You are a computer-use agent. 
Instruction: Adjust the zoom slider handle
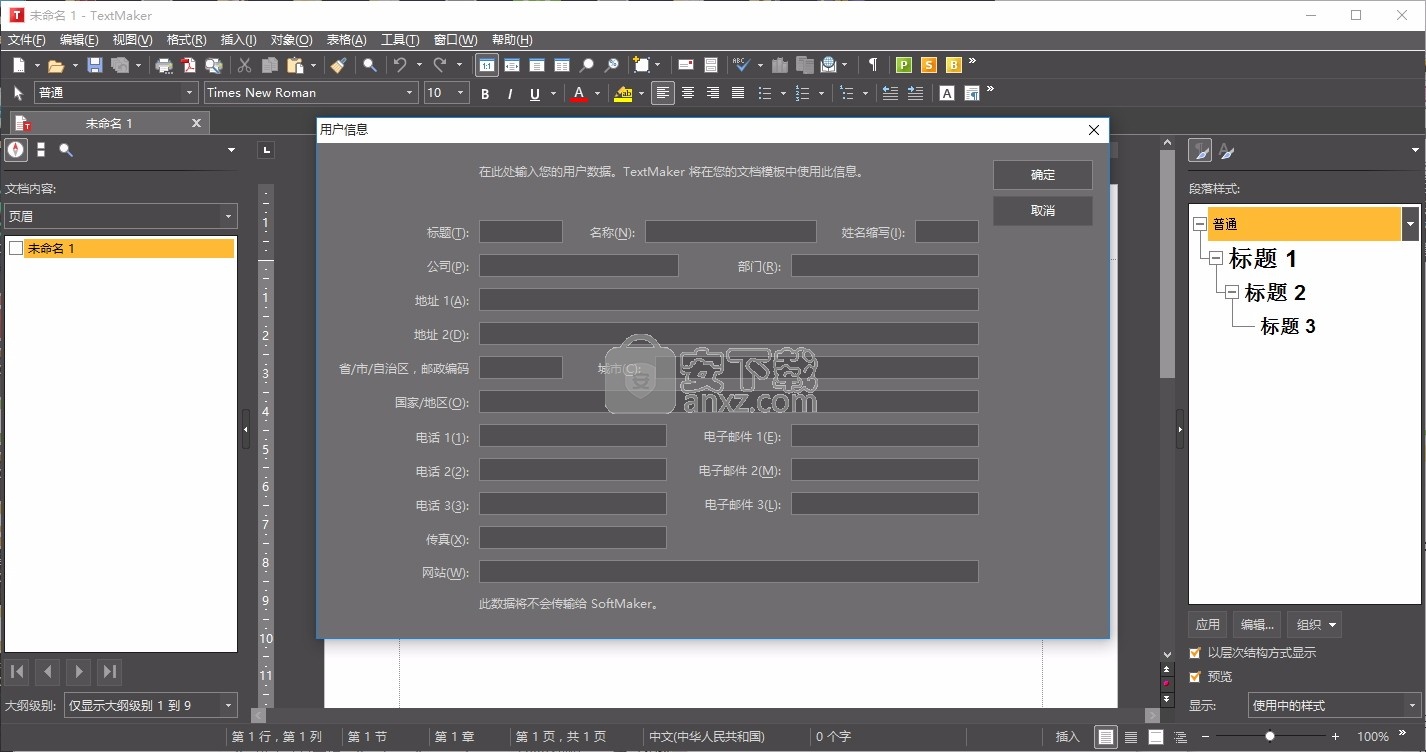click(x=1270, y=736)
